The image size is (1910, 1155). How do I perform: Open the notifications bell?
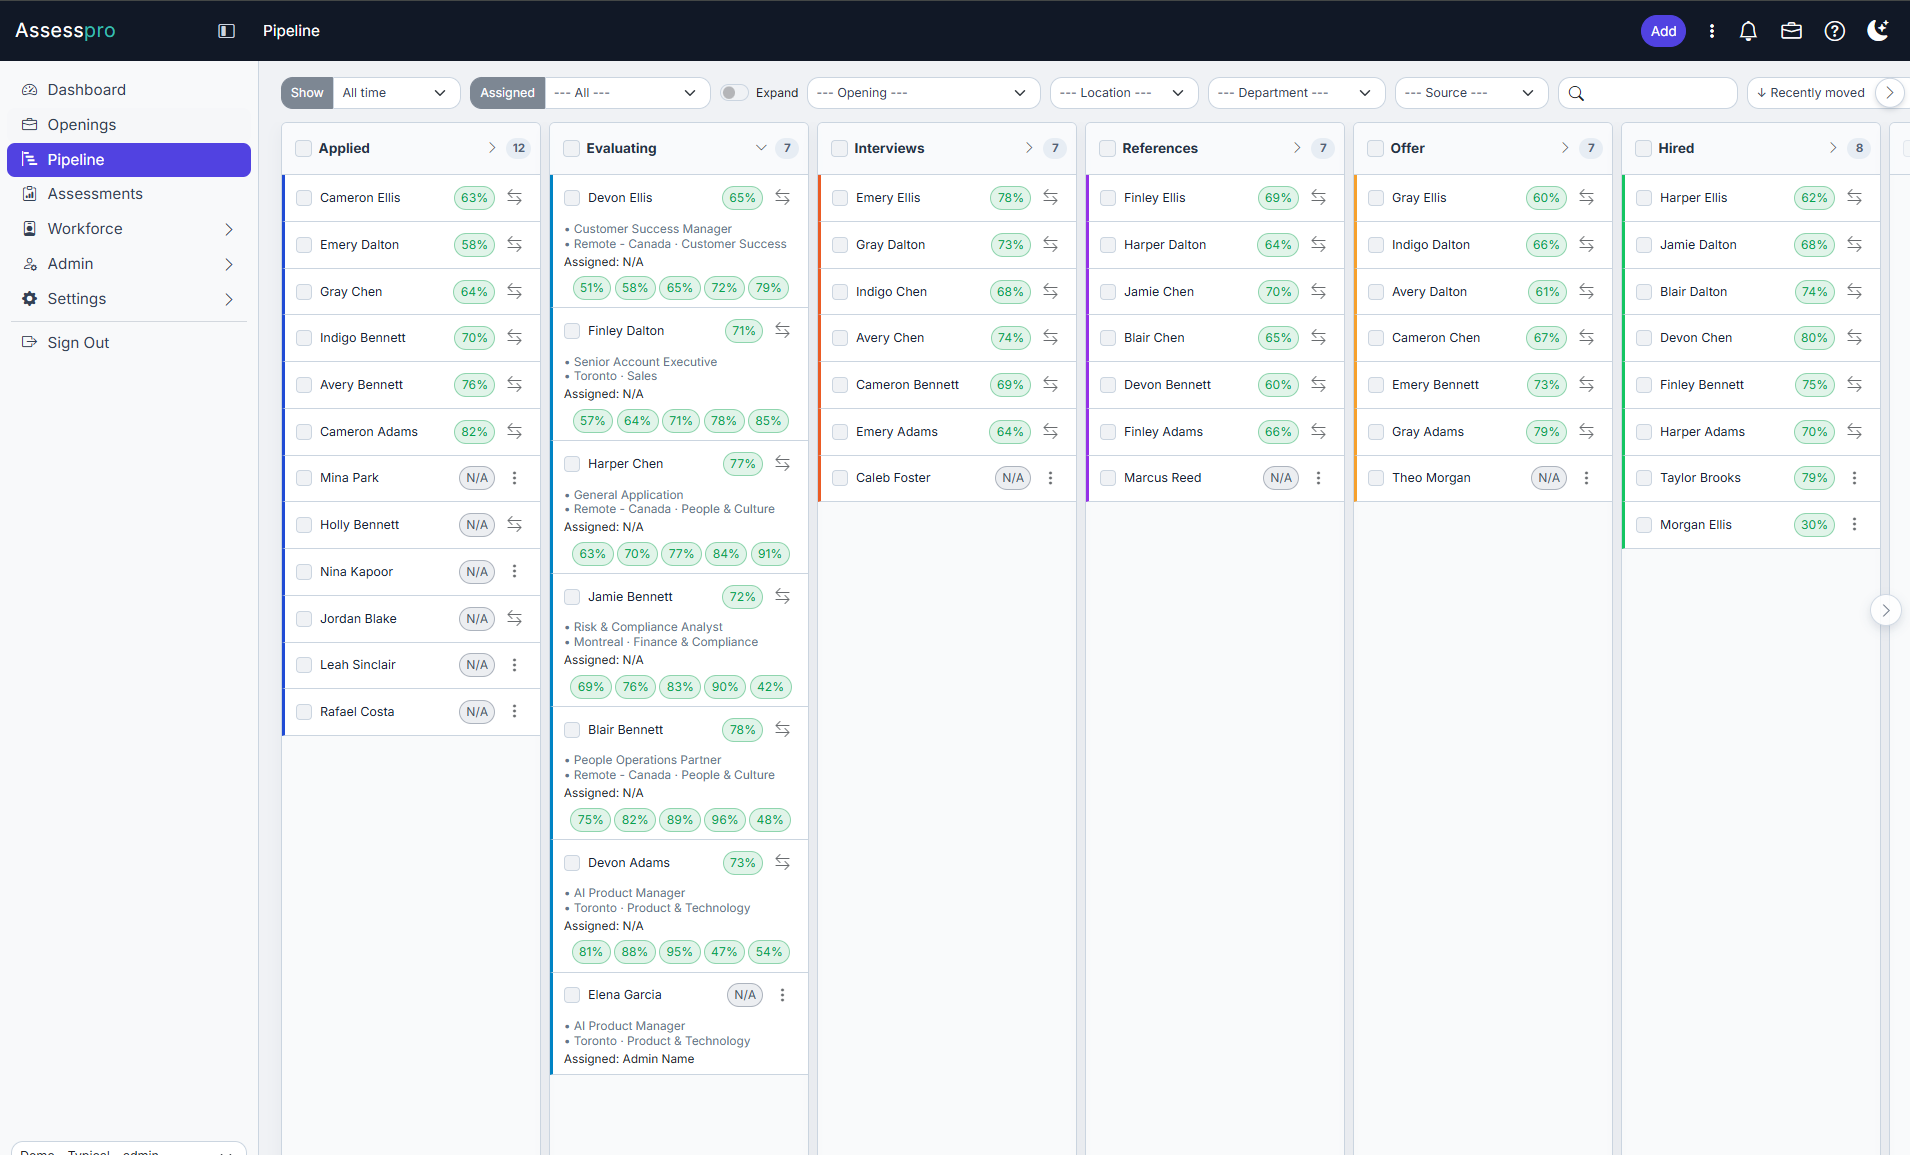pos(1748,31)
